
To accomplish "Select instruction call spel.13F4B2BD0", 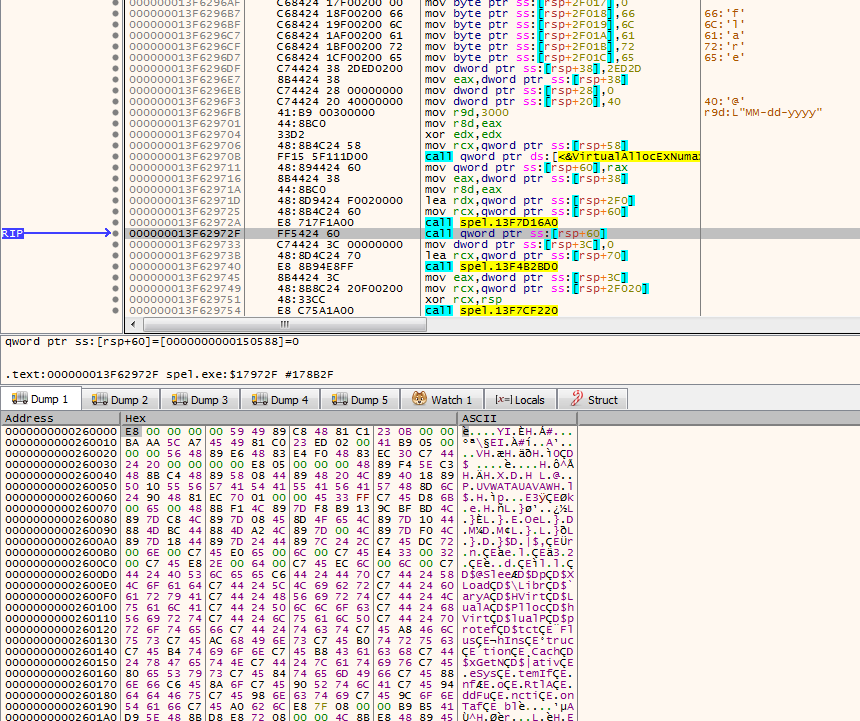I will 491,266.
